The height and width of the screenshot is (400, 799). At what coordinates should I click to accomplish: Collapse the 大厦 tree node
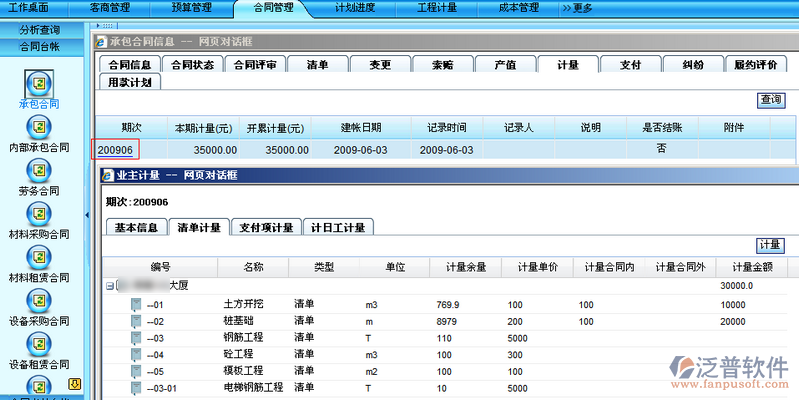click(109, 286)
